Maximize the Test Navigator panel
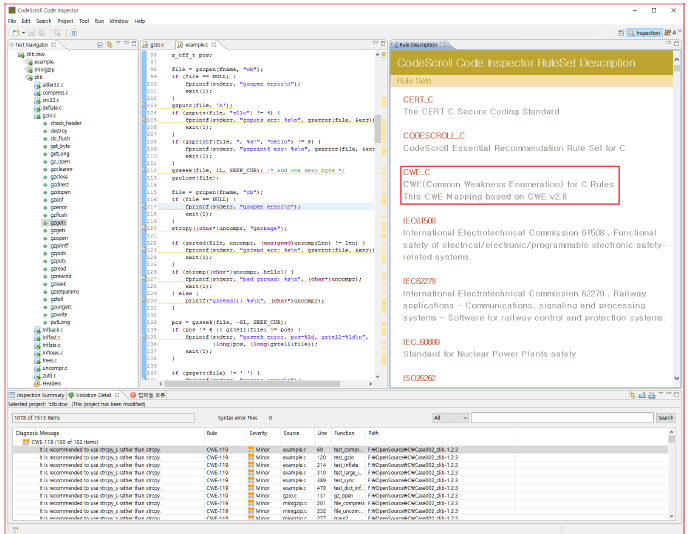This screenshot has width=688, height=534. point(134,43)
